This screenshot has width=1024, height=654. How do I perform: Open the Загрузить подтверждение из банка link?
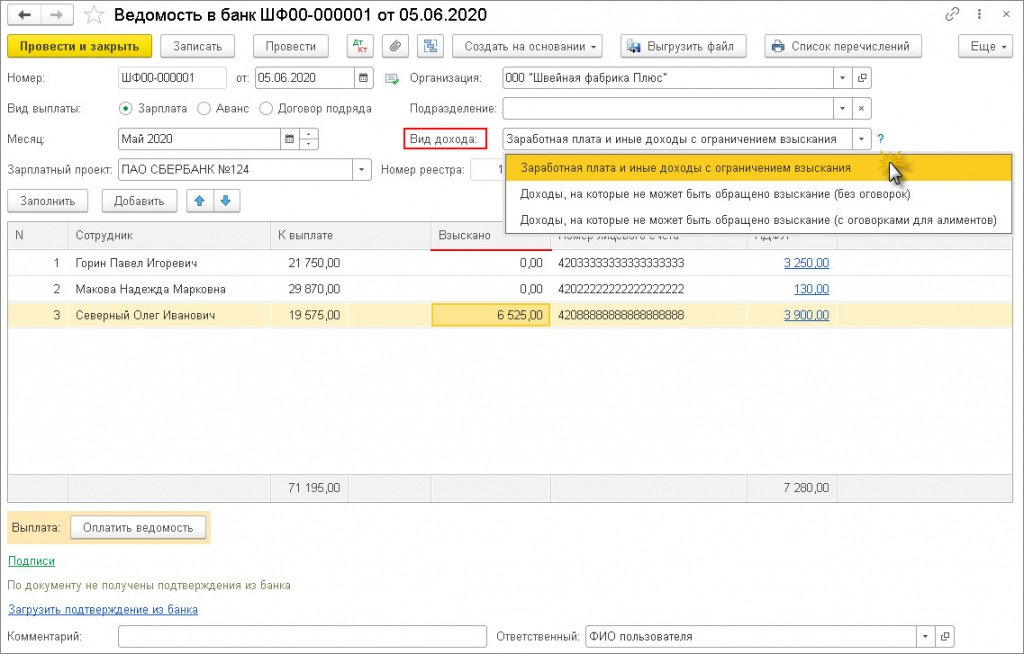pos(103,609)
